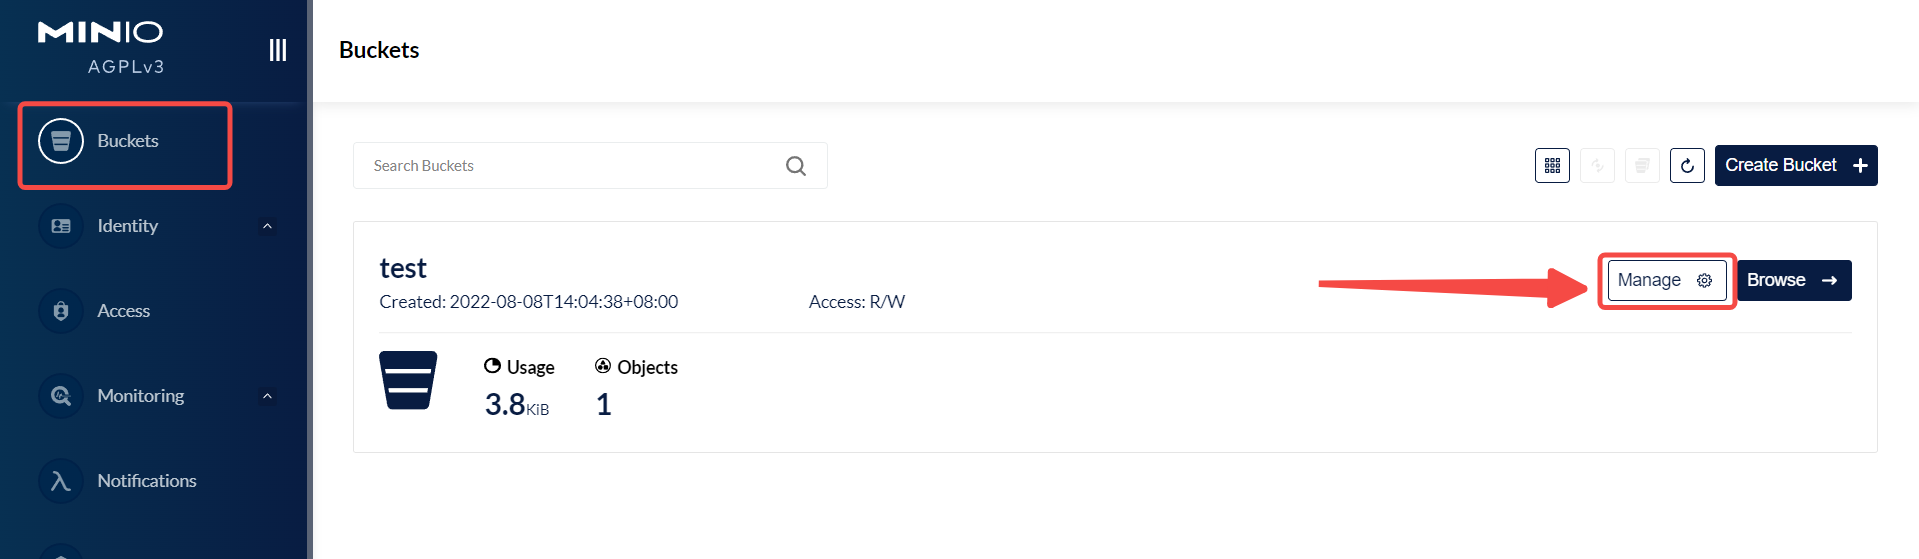Expand the Monitoring menu chevron

267,396
